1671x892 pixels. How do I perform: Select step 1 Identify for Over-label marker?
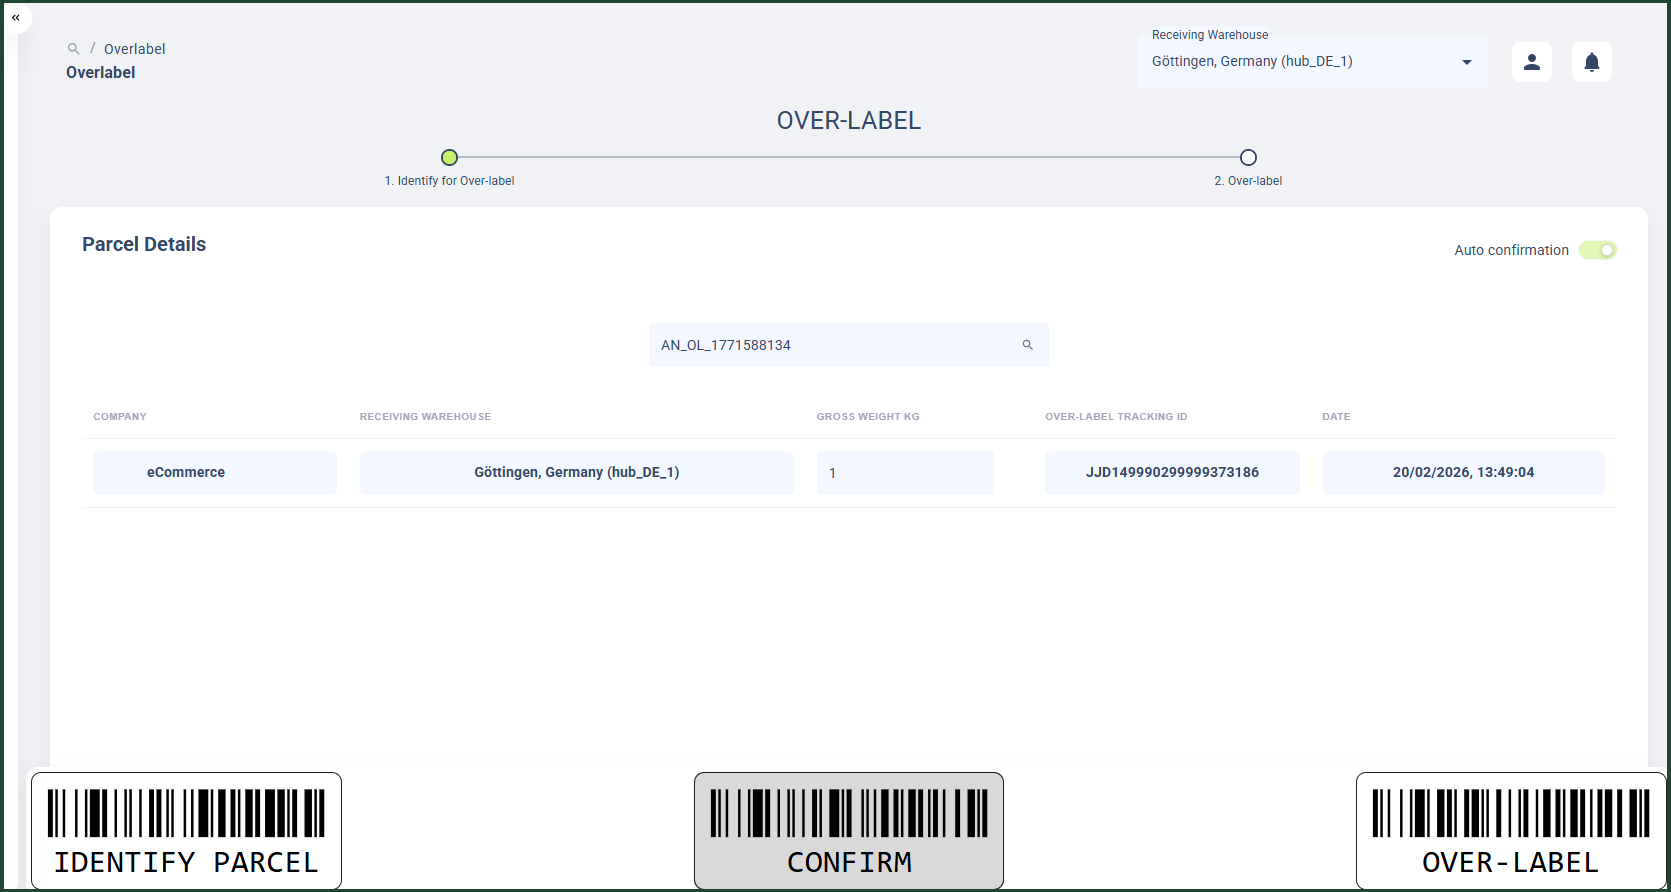450,157
